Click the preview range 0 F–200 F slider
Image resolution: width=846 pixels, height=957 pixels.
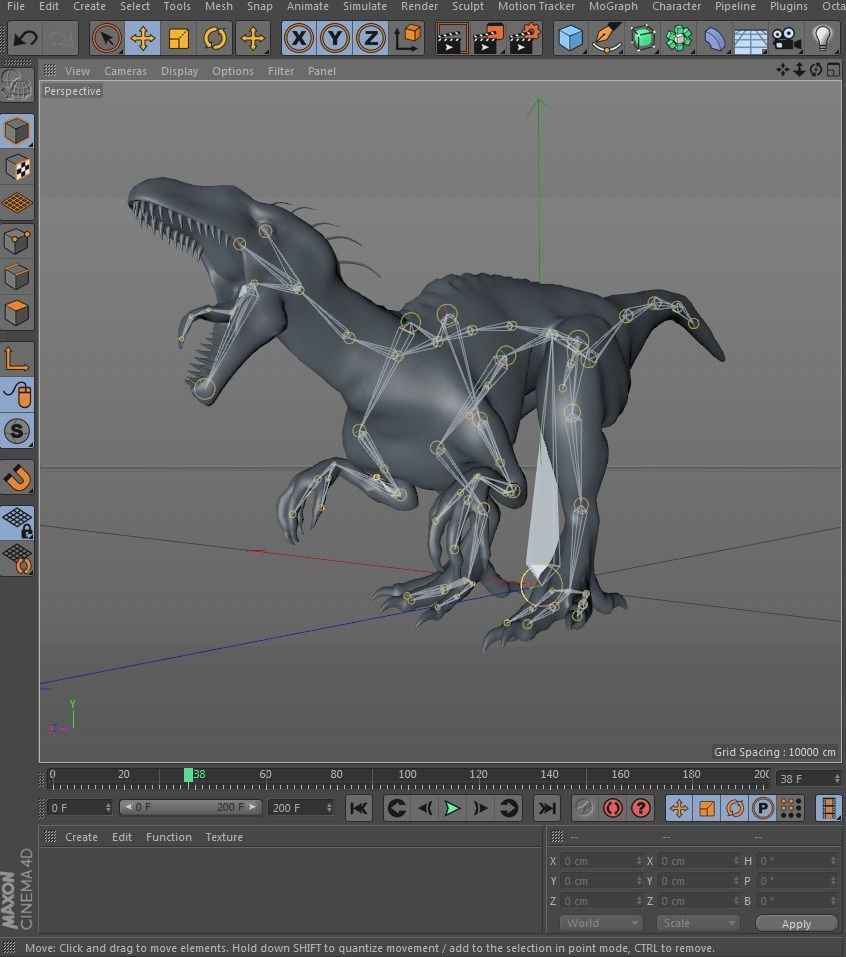(190, 807)
